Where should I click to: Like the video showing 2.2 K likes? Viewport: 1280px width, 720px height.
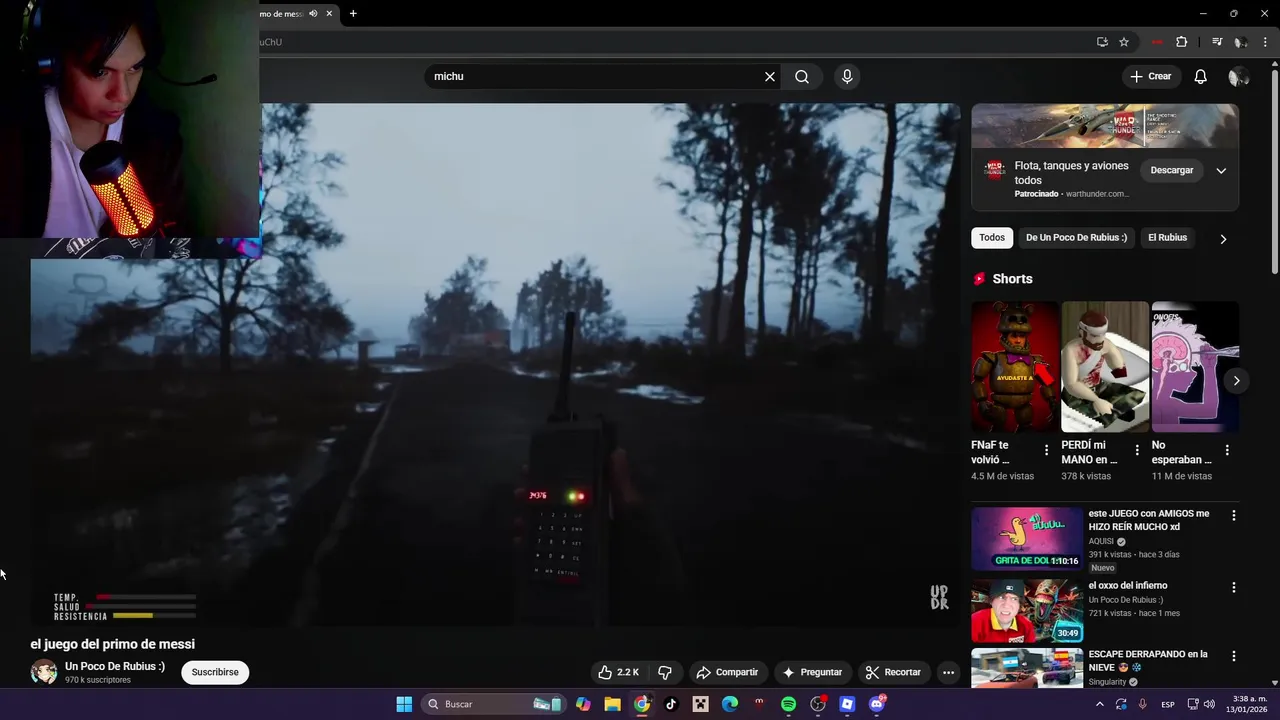pyautogui.click(x=619, y=672)
